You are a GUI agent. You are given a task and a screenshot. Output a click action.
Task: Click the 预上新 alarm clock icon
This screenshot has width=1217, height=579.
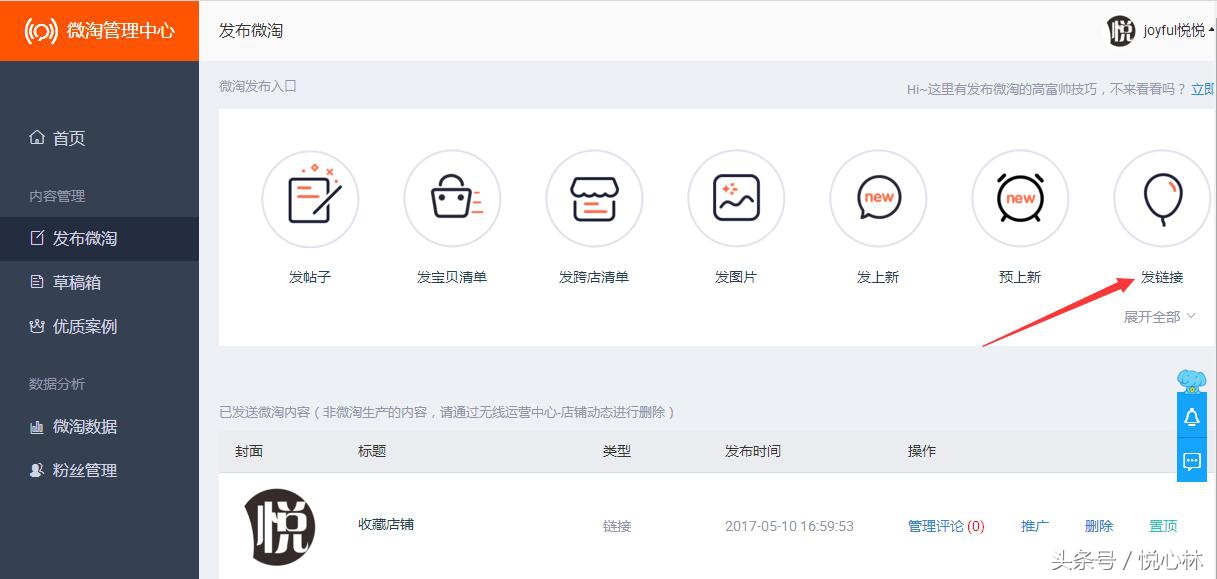pos(1020,198)
